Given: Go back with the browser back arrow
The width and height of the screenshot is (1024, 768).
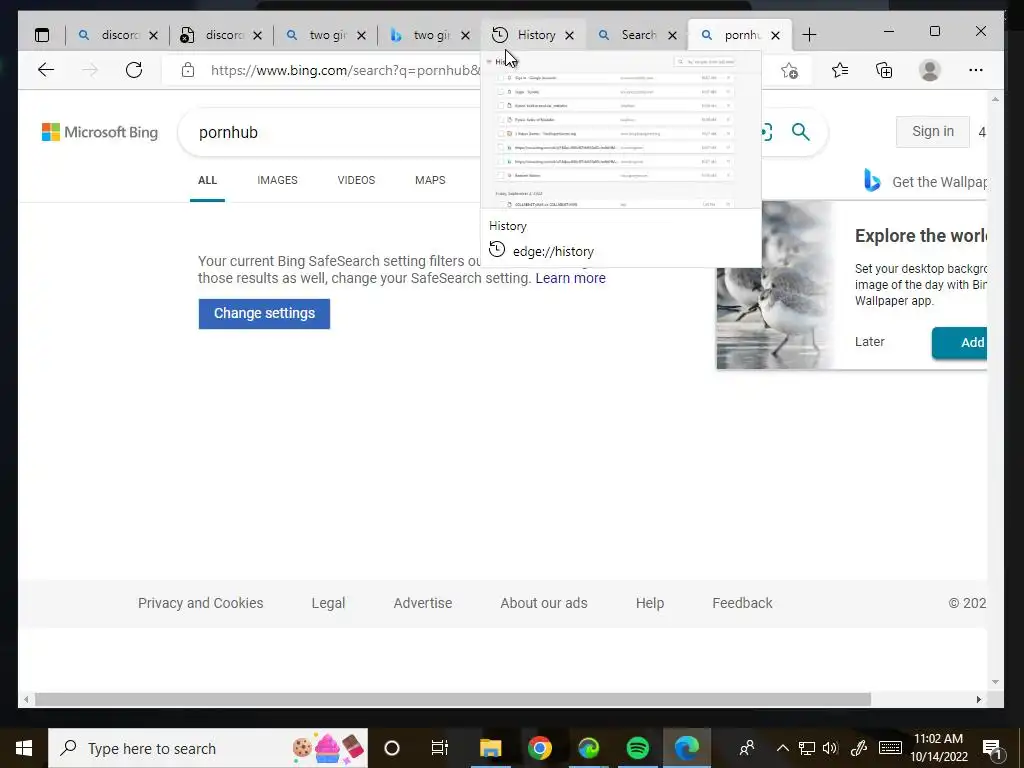Looking at the screenshot, I should coord(46,70).
